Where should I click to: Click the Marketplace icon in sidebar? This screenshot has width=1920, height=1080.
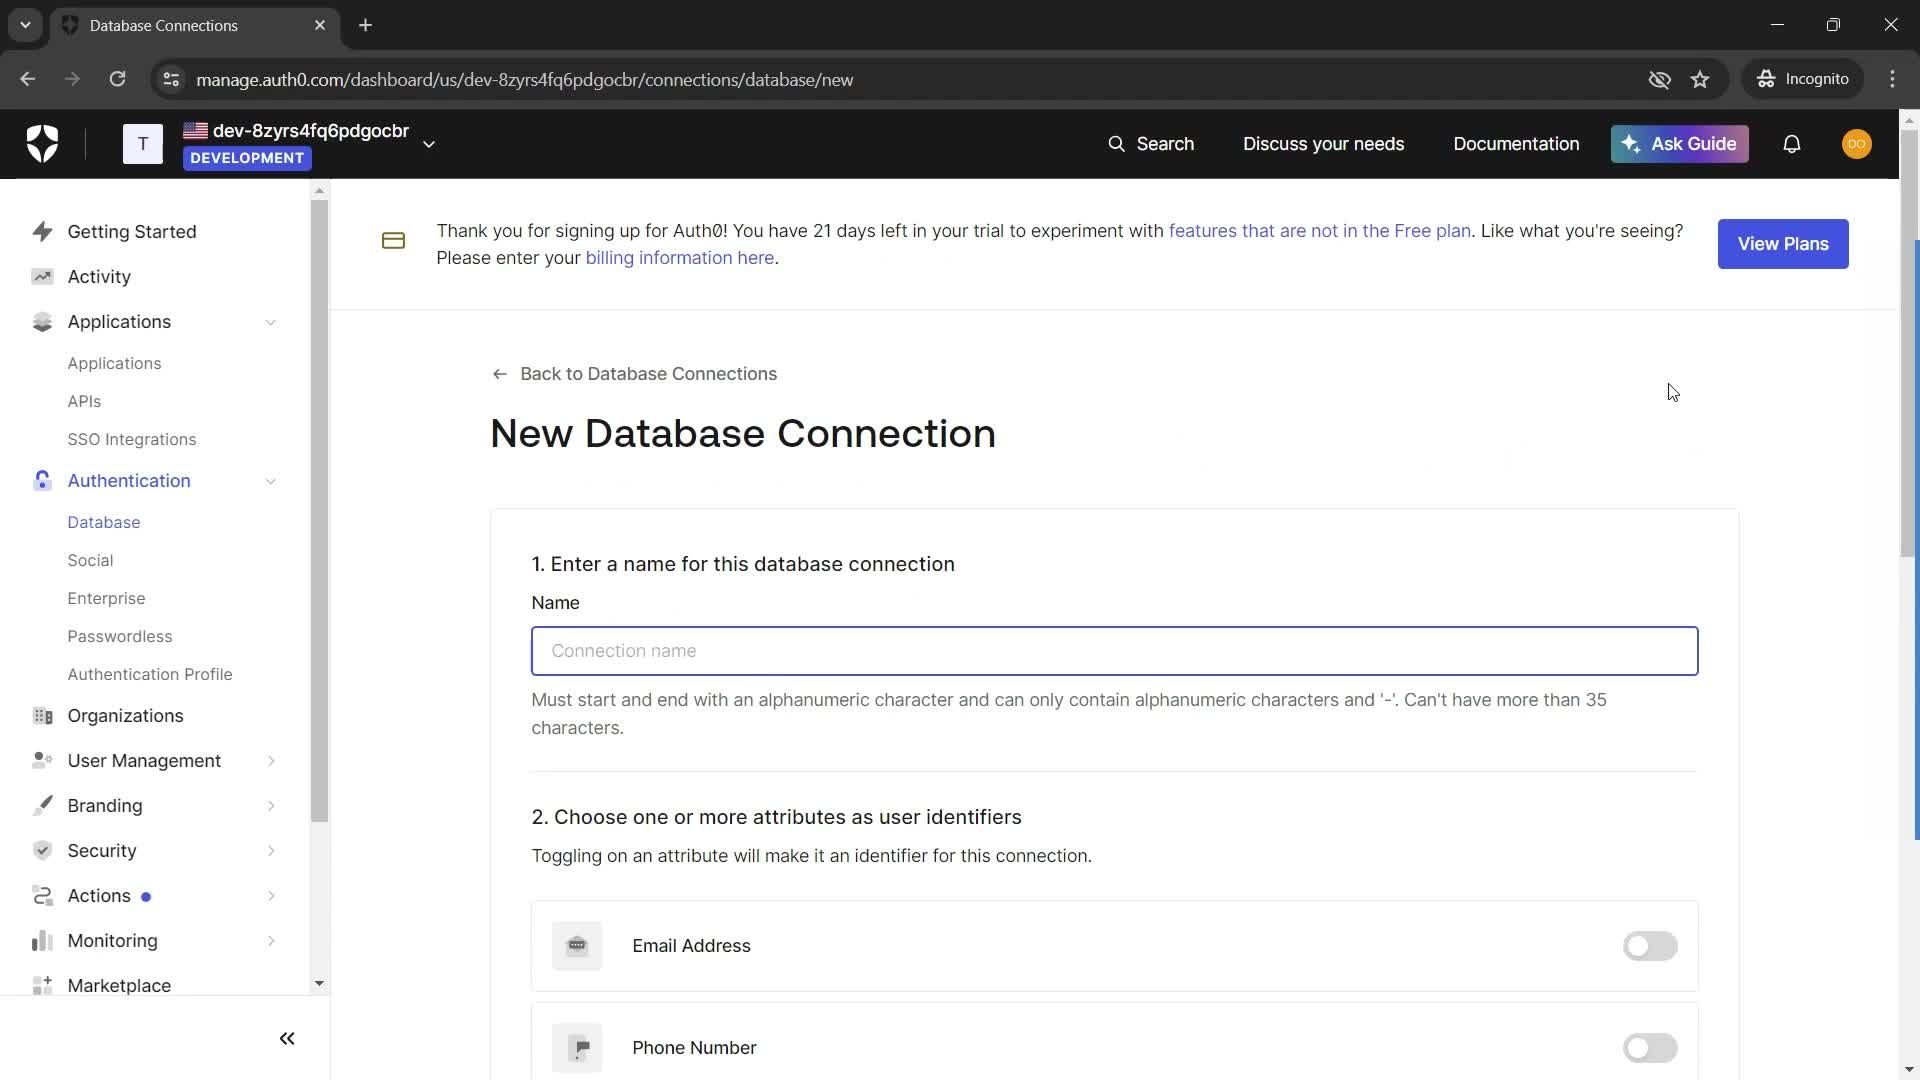point(42,985)
